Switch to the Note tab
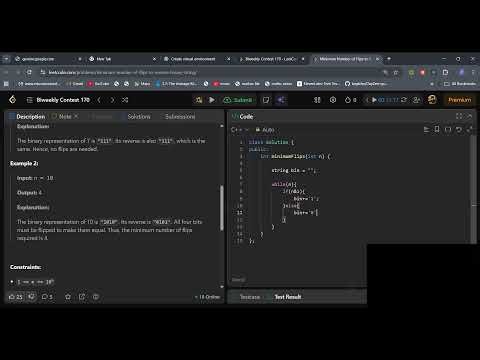This screenshot has width=480, height=360. tap(62, 117)
